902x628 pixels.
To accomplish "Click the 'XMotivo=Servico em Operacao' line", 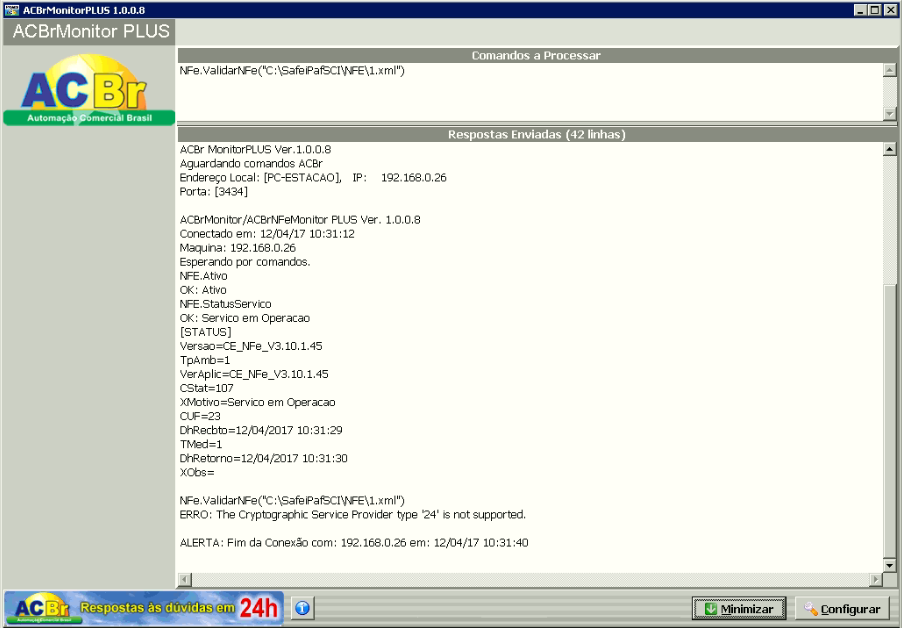I will [x=258, y=402].
